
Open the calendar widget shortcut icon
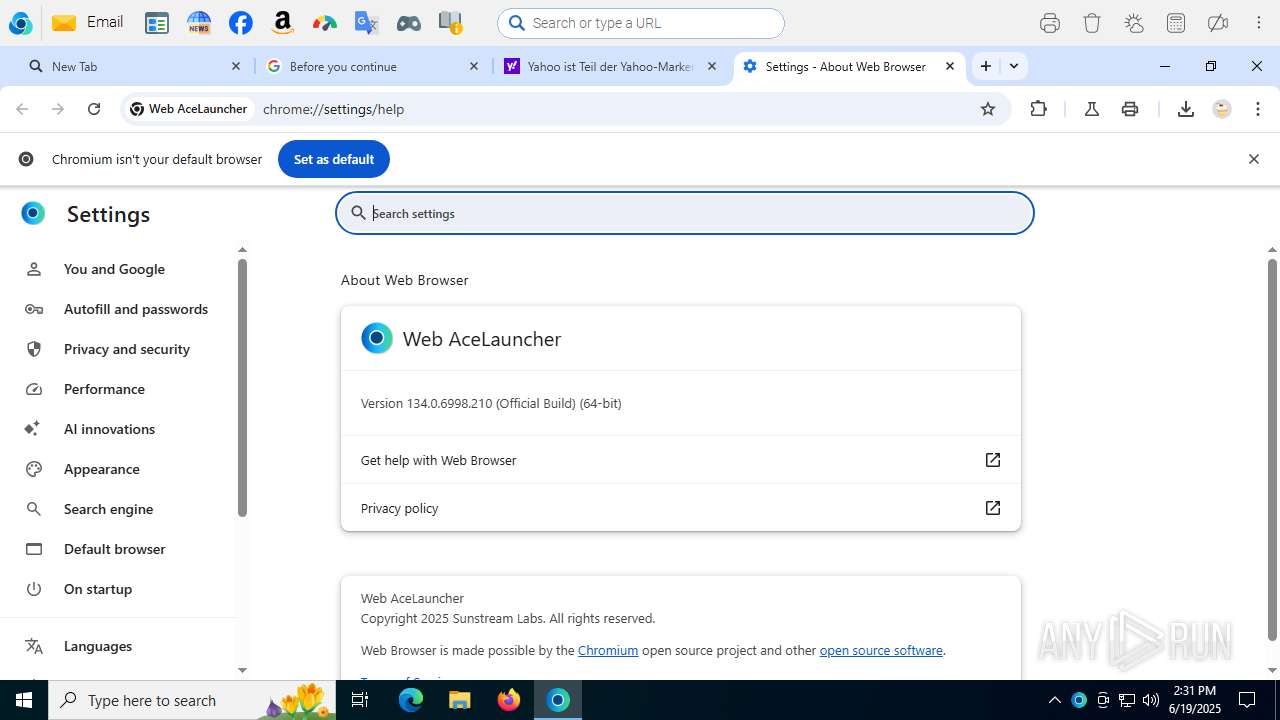157,23
